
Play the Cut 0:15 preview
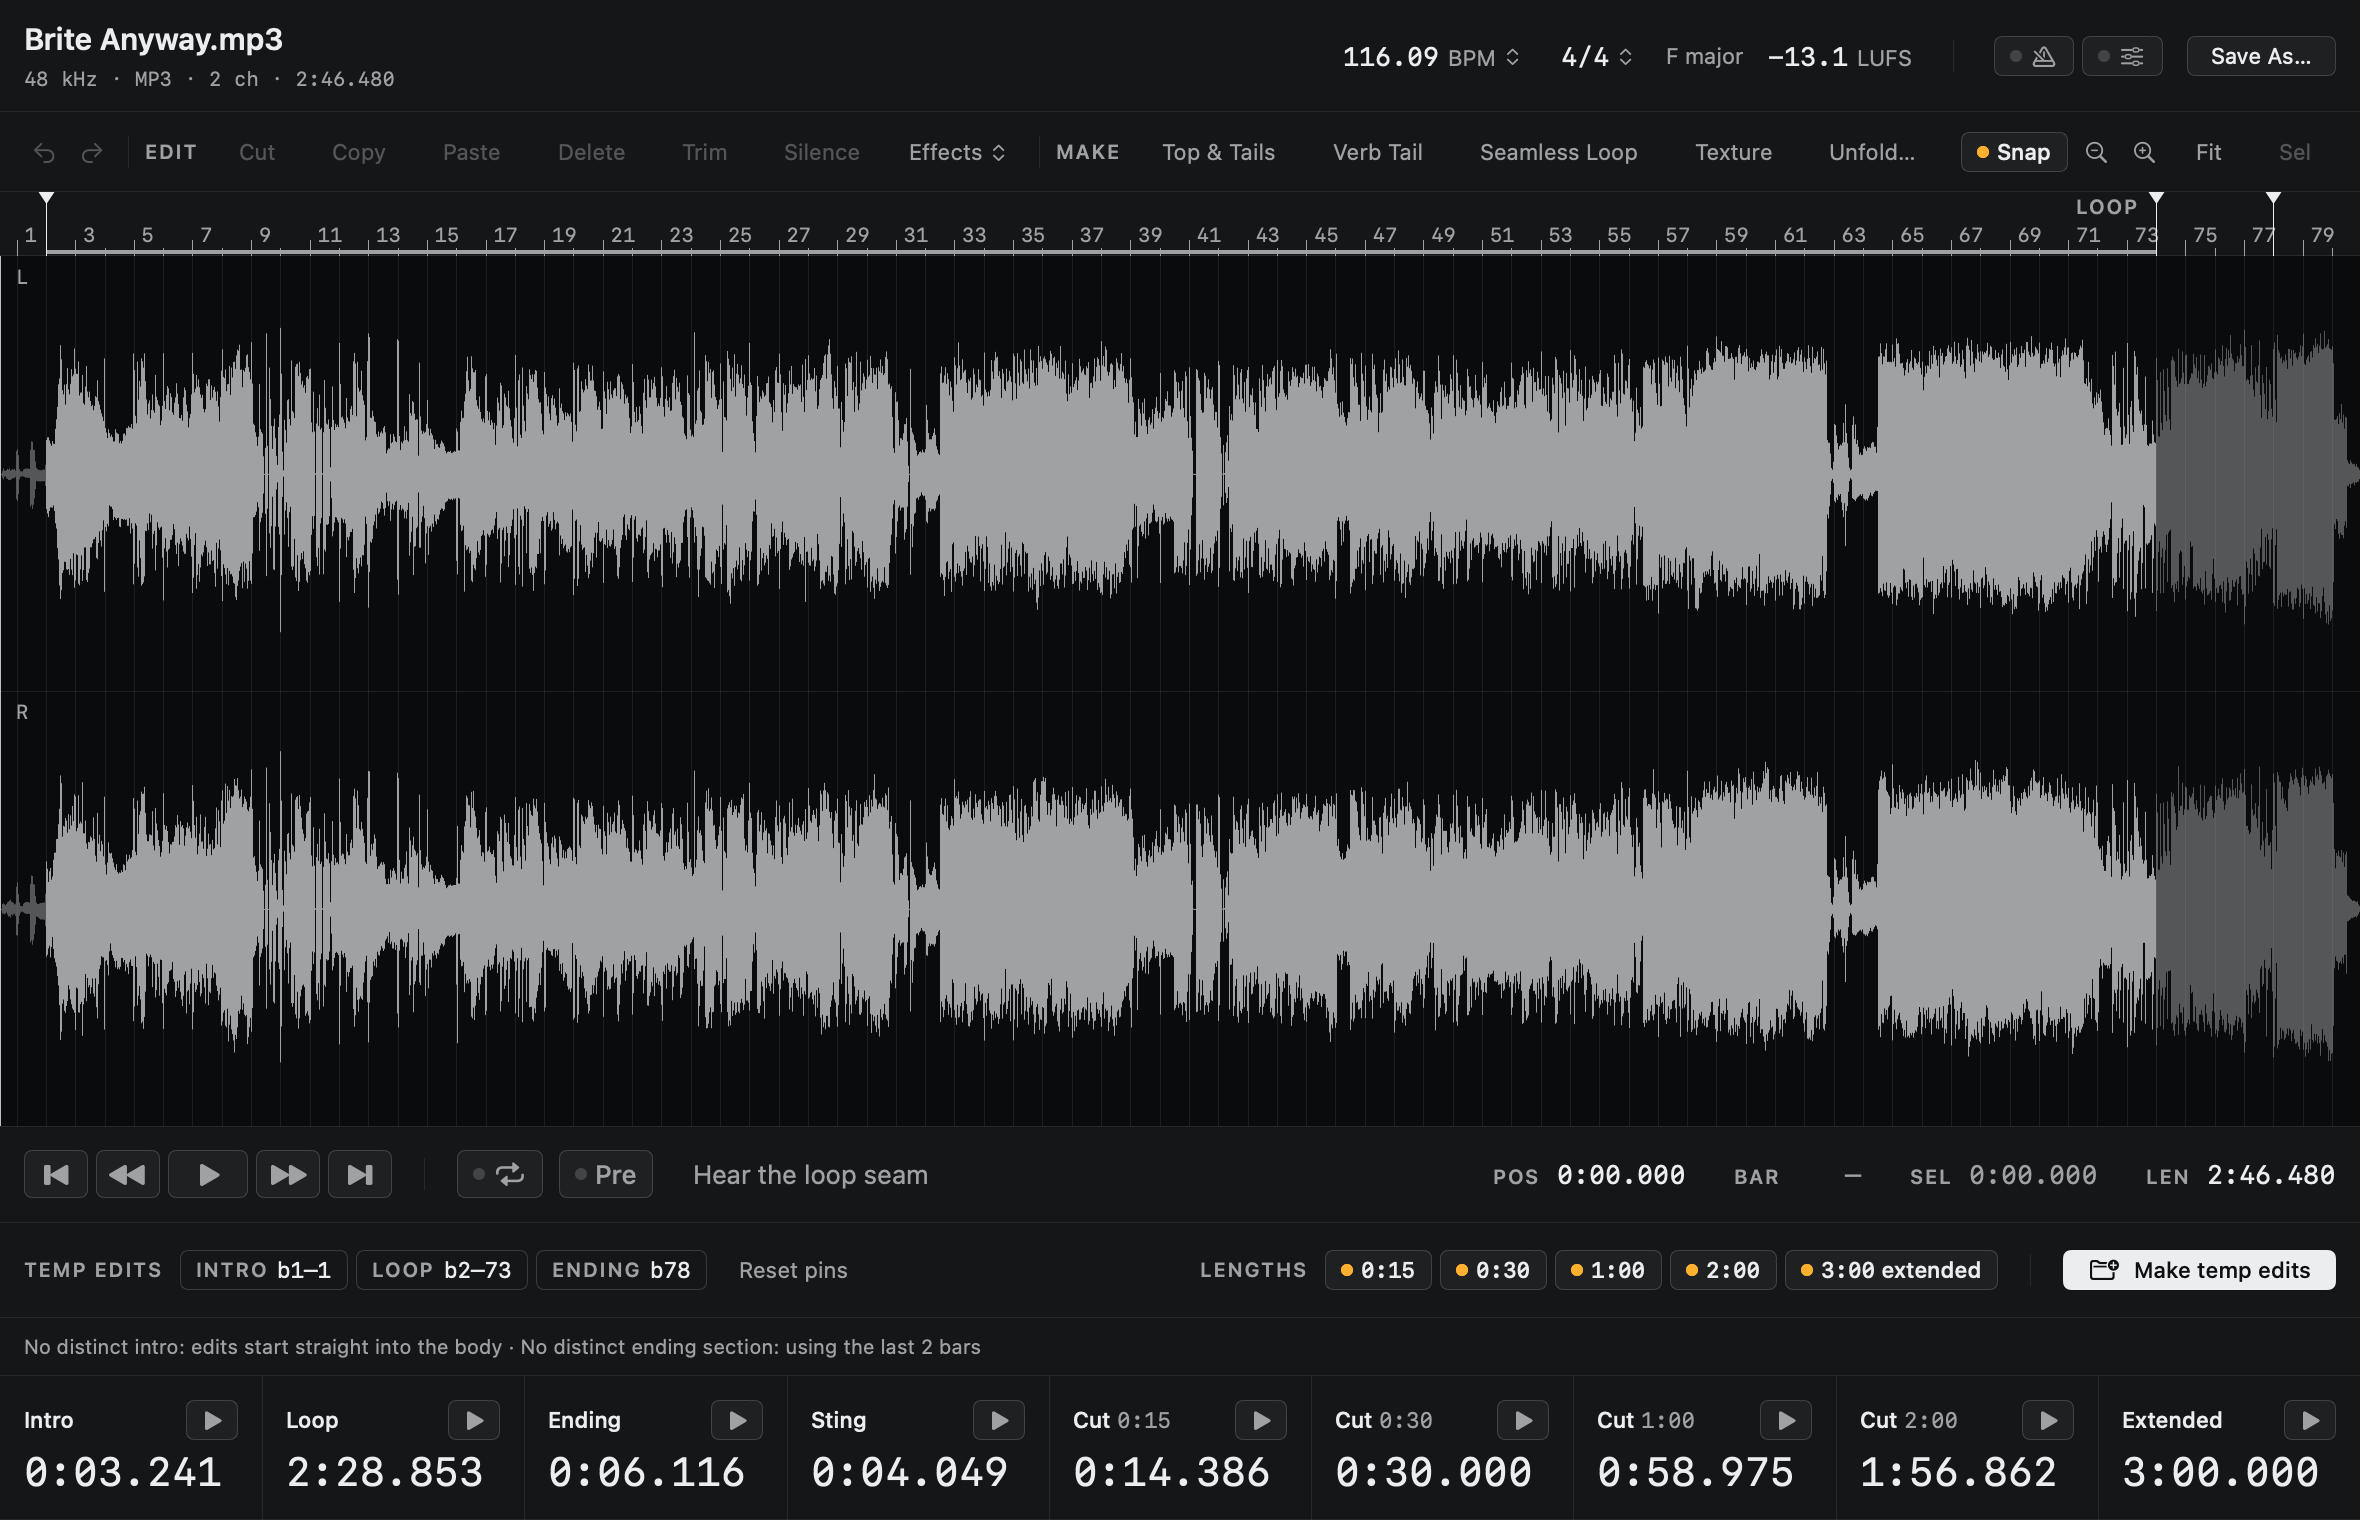coord(1261,1420)
